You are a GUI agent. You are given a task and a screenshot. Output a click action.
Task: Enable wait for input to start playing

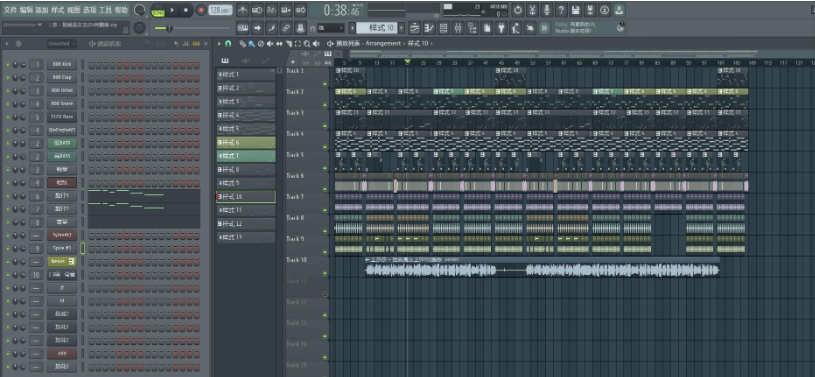pyautogui.click(x=257, y=10)
